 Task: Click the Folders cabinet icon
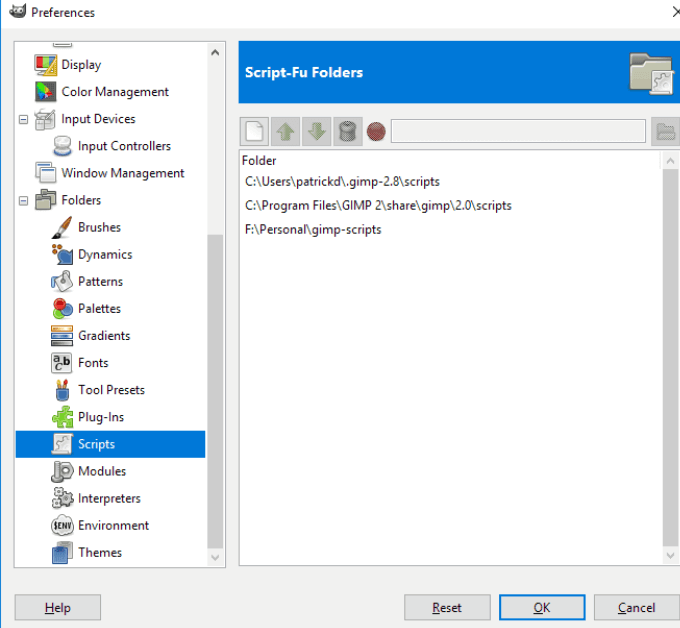pos(46,200)
